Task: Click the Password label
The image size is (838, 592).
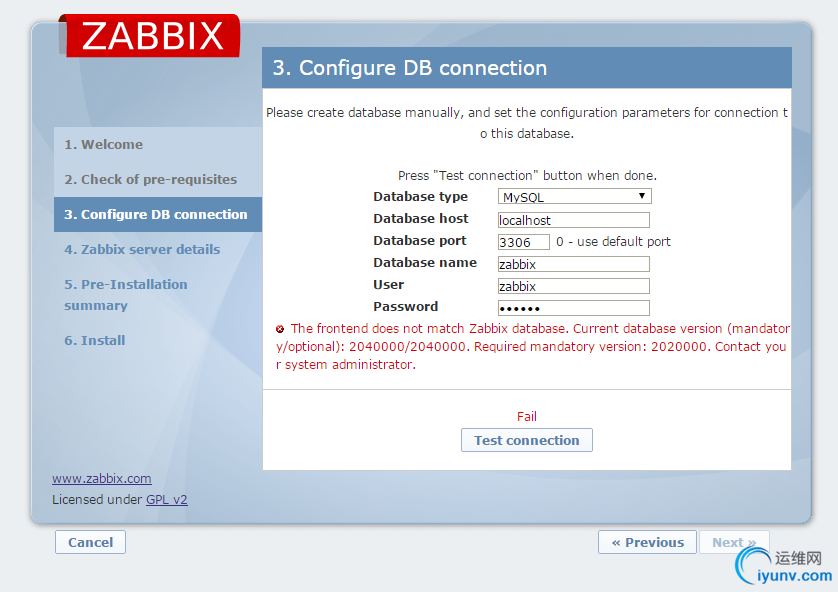Action: click(x=406, y=307)
